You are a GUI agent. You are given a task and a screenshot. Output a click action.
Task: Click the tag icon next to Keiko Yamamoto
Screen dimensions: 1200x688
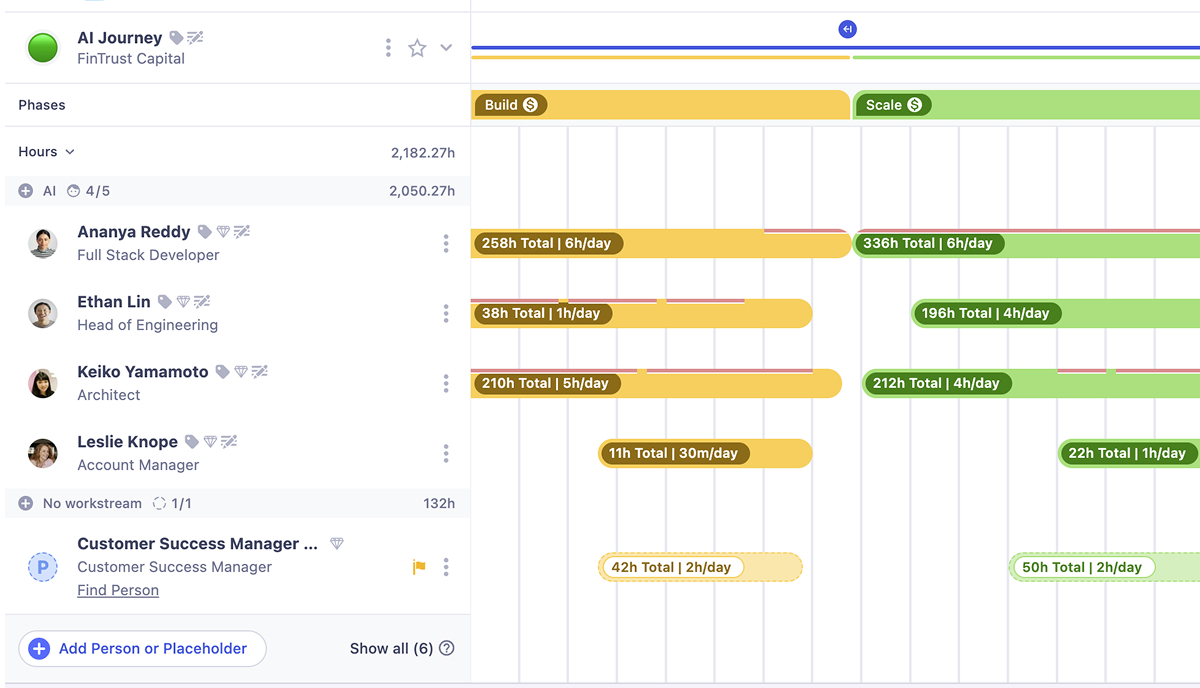tap(222, 372)
